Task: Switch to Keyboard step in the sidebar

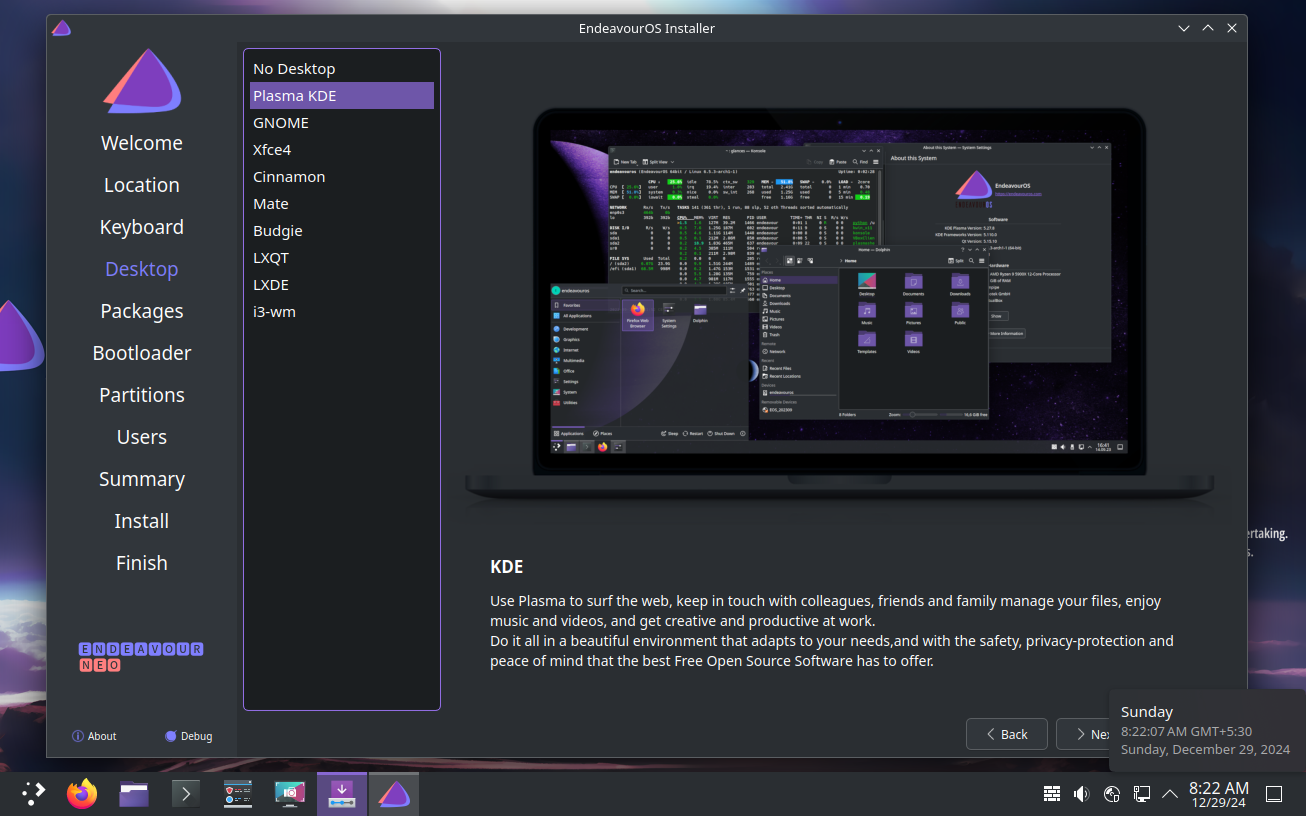Action: coord(142,227)
